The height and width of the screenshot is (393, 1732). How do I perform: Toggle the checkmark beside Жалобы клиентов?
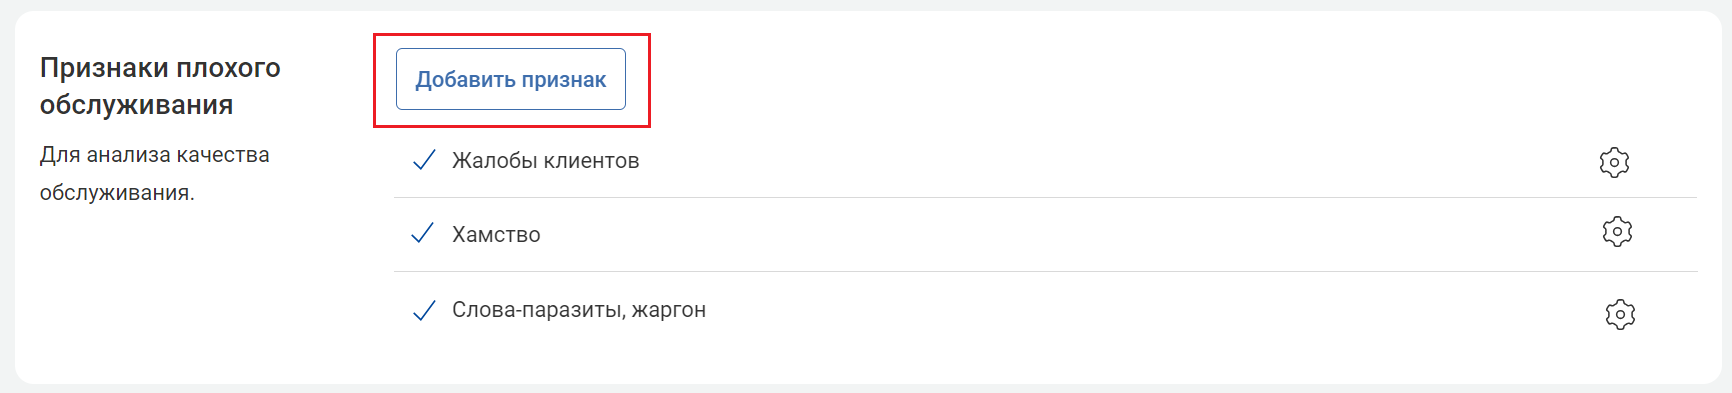click(x=424, y=160)
